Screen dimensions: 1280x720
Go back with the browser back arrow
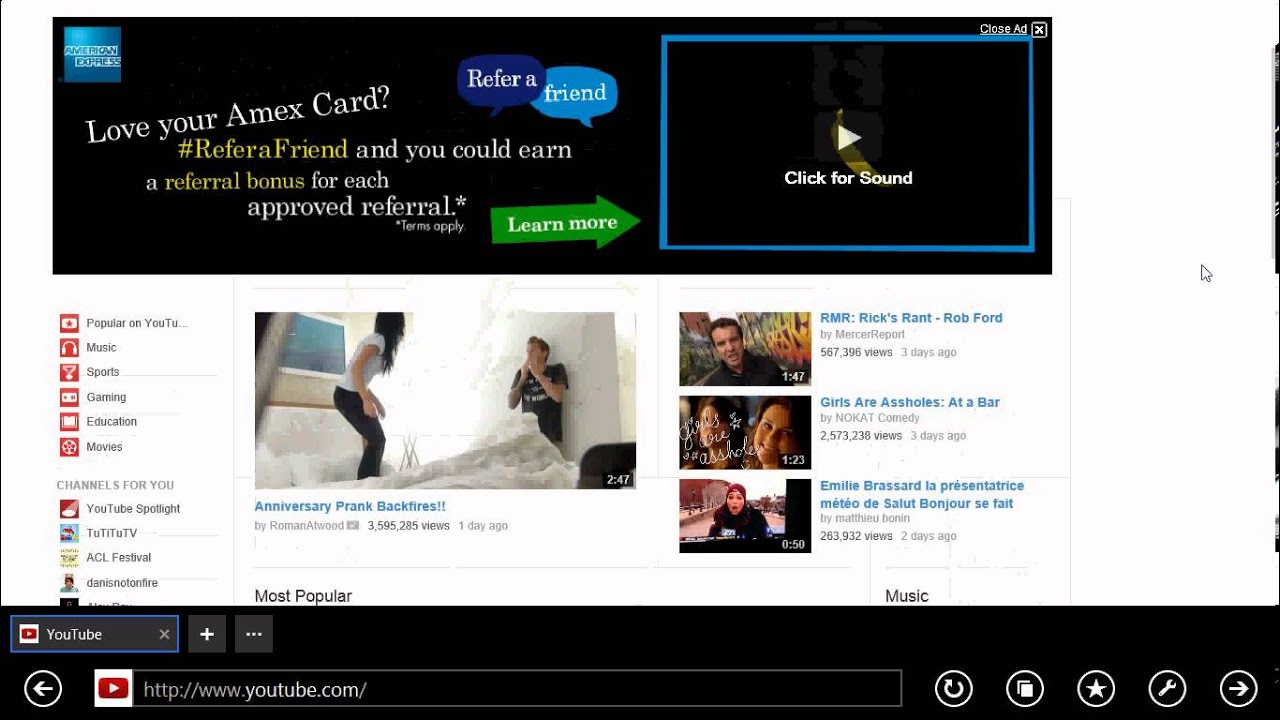[x=43, y=688]
